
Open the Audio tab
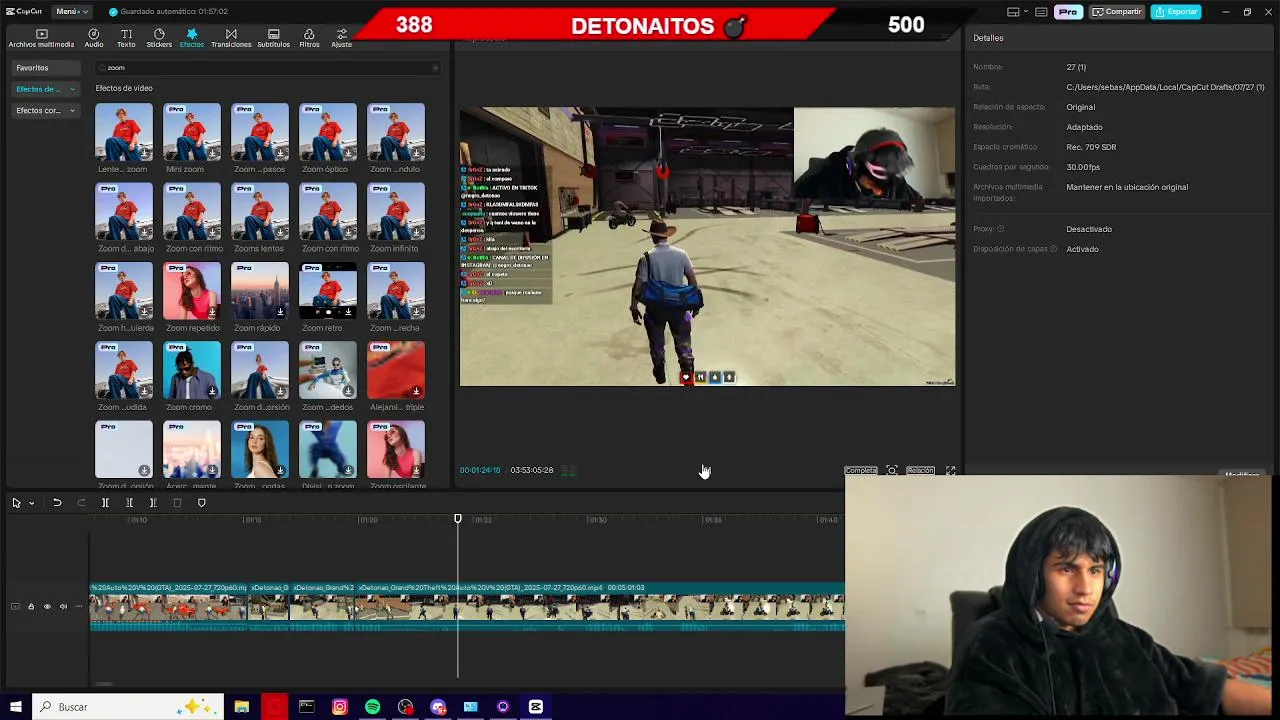94,39
